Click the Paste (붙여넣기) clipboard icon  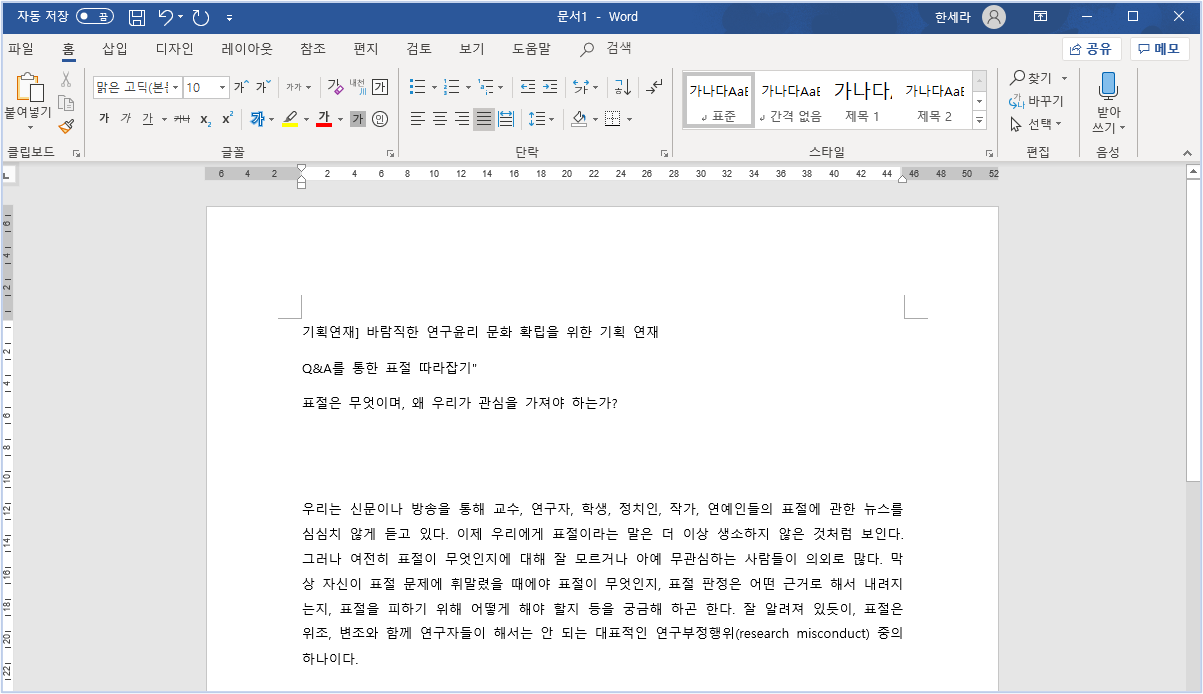[x=30, y=89]
